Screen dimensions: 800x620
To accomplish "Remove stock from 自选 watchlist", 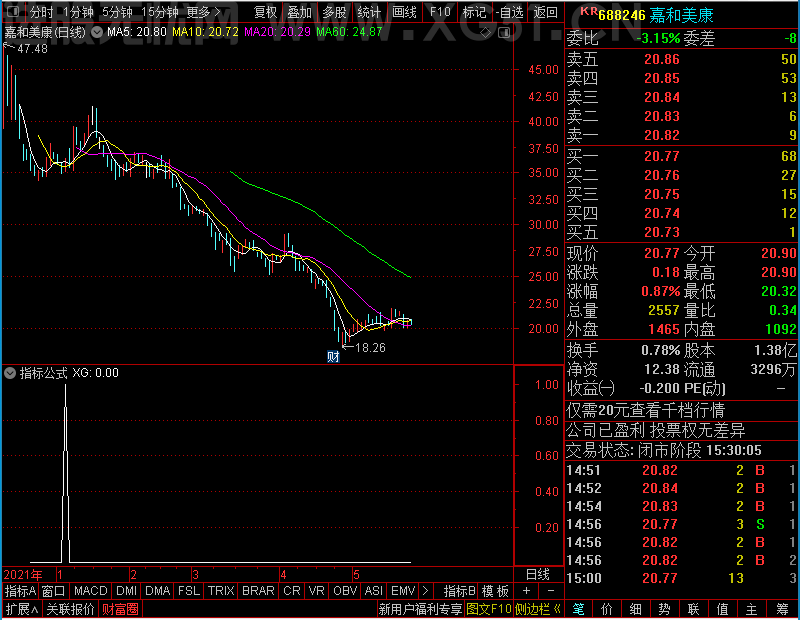I will click(510, 12).
